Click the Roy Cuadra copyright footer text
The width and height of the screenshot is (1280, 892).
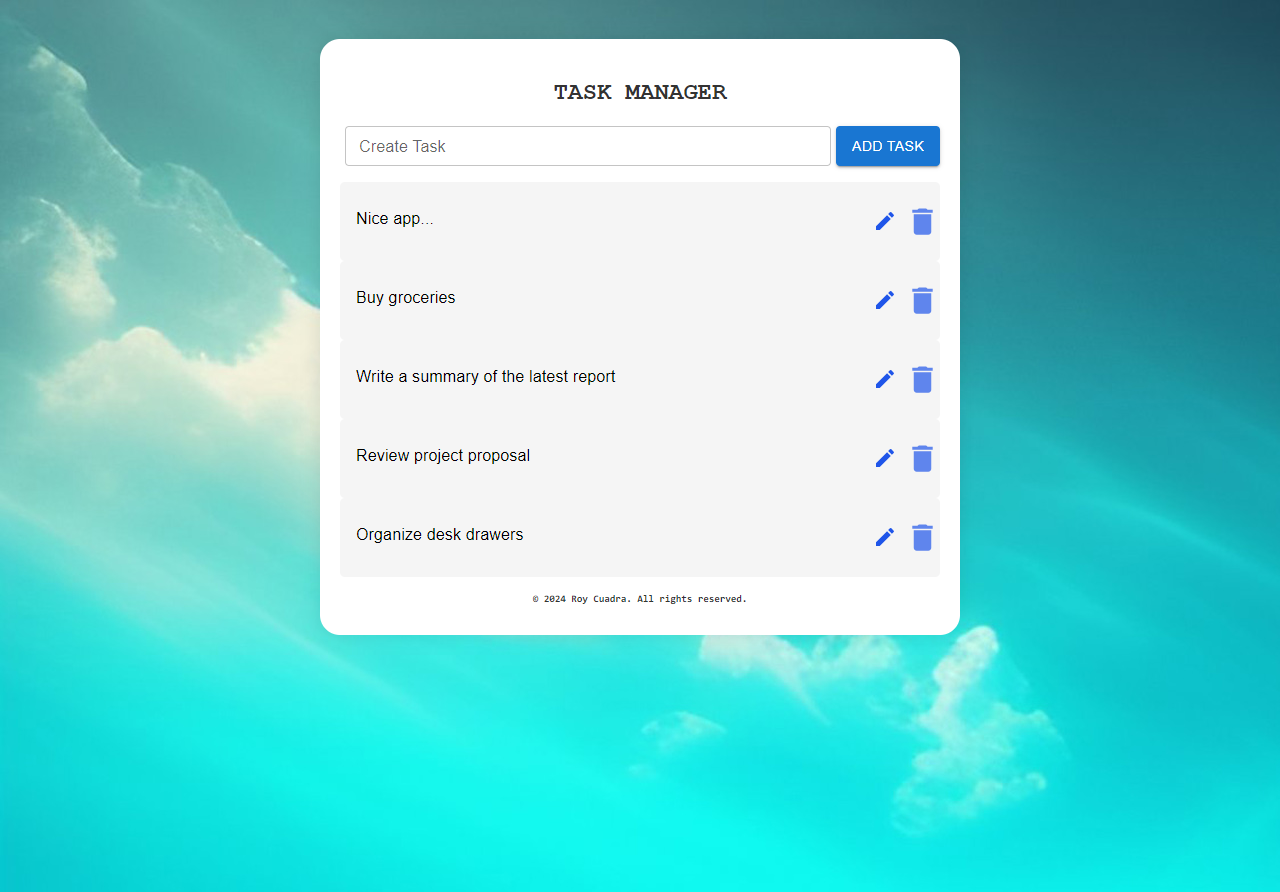[640, 599]
